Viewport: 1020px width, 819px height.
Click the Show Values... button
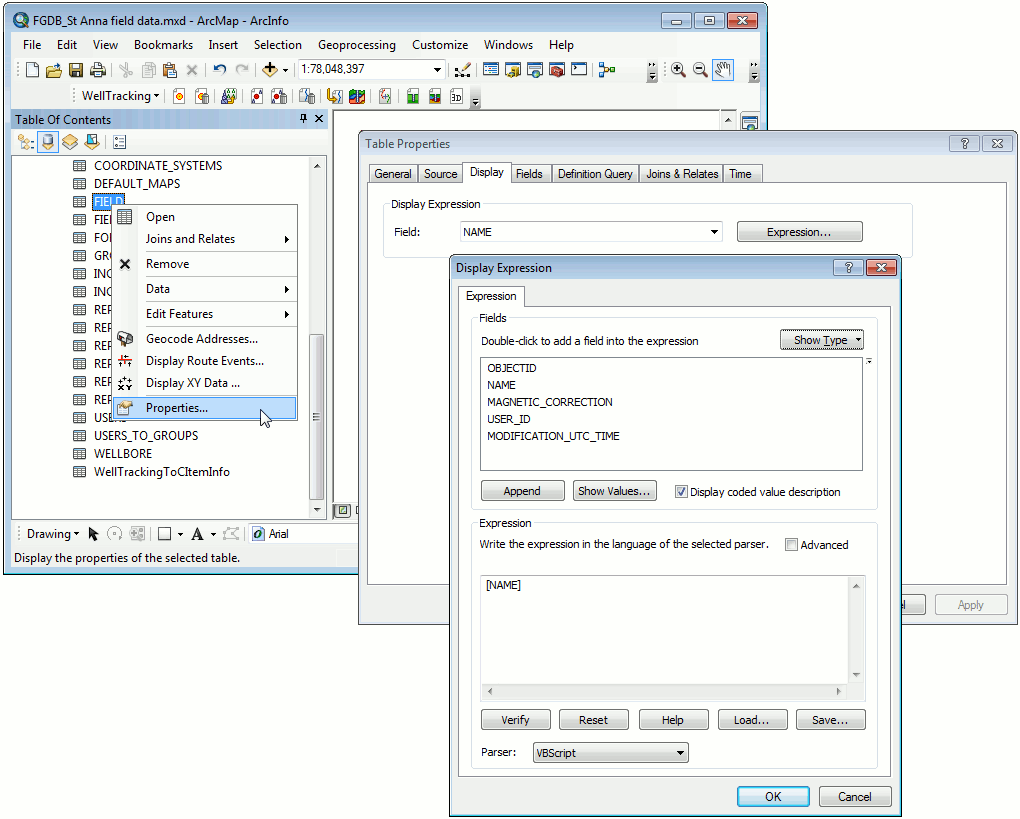615,491
